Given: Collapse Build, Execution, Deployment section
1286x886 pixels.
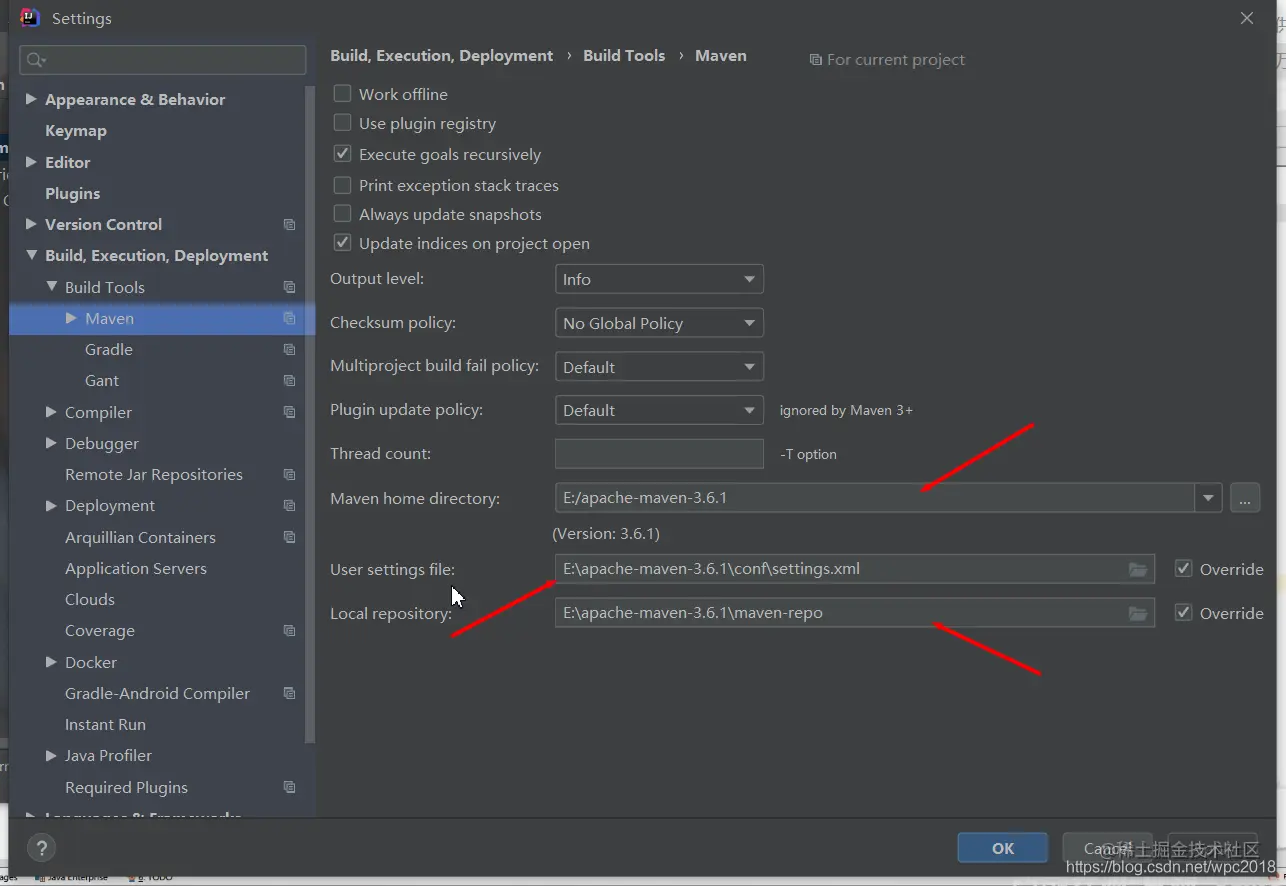Looking at the screenshot, I should click(31, 255).
